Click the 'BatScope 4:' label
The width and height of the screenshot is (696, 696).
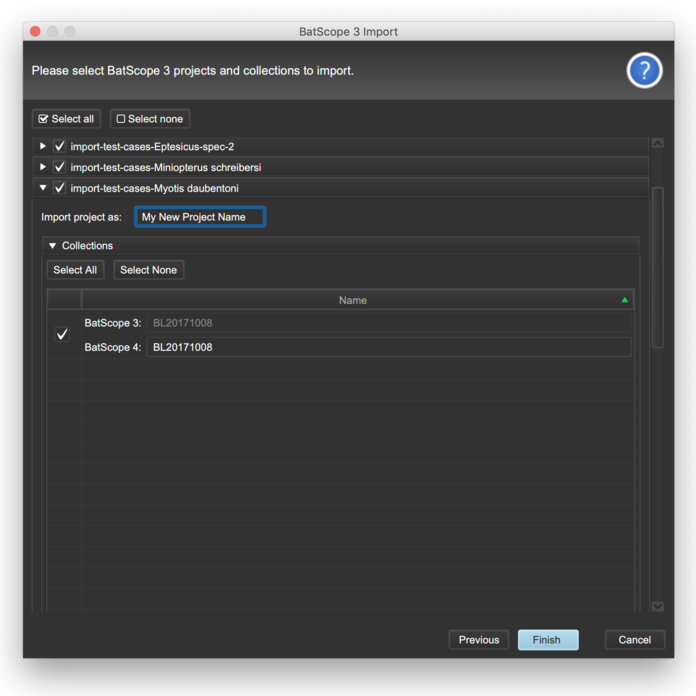tap(113, 347)
